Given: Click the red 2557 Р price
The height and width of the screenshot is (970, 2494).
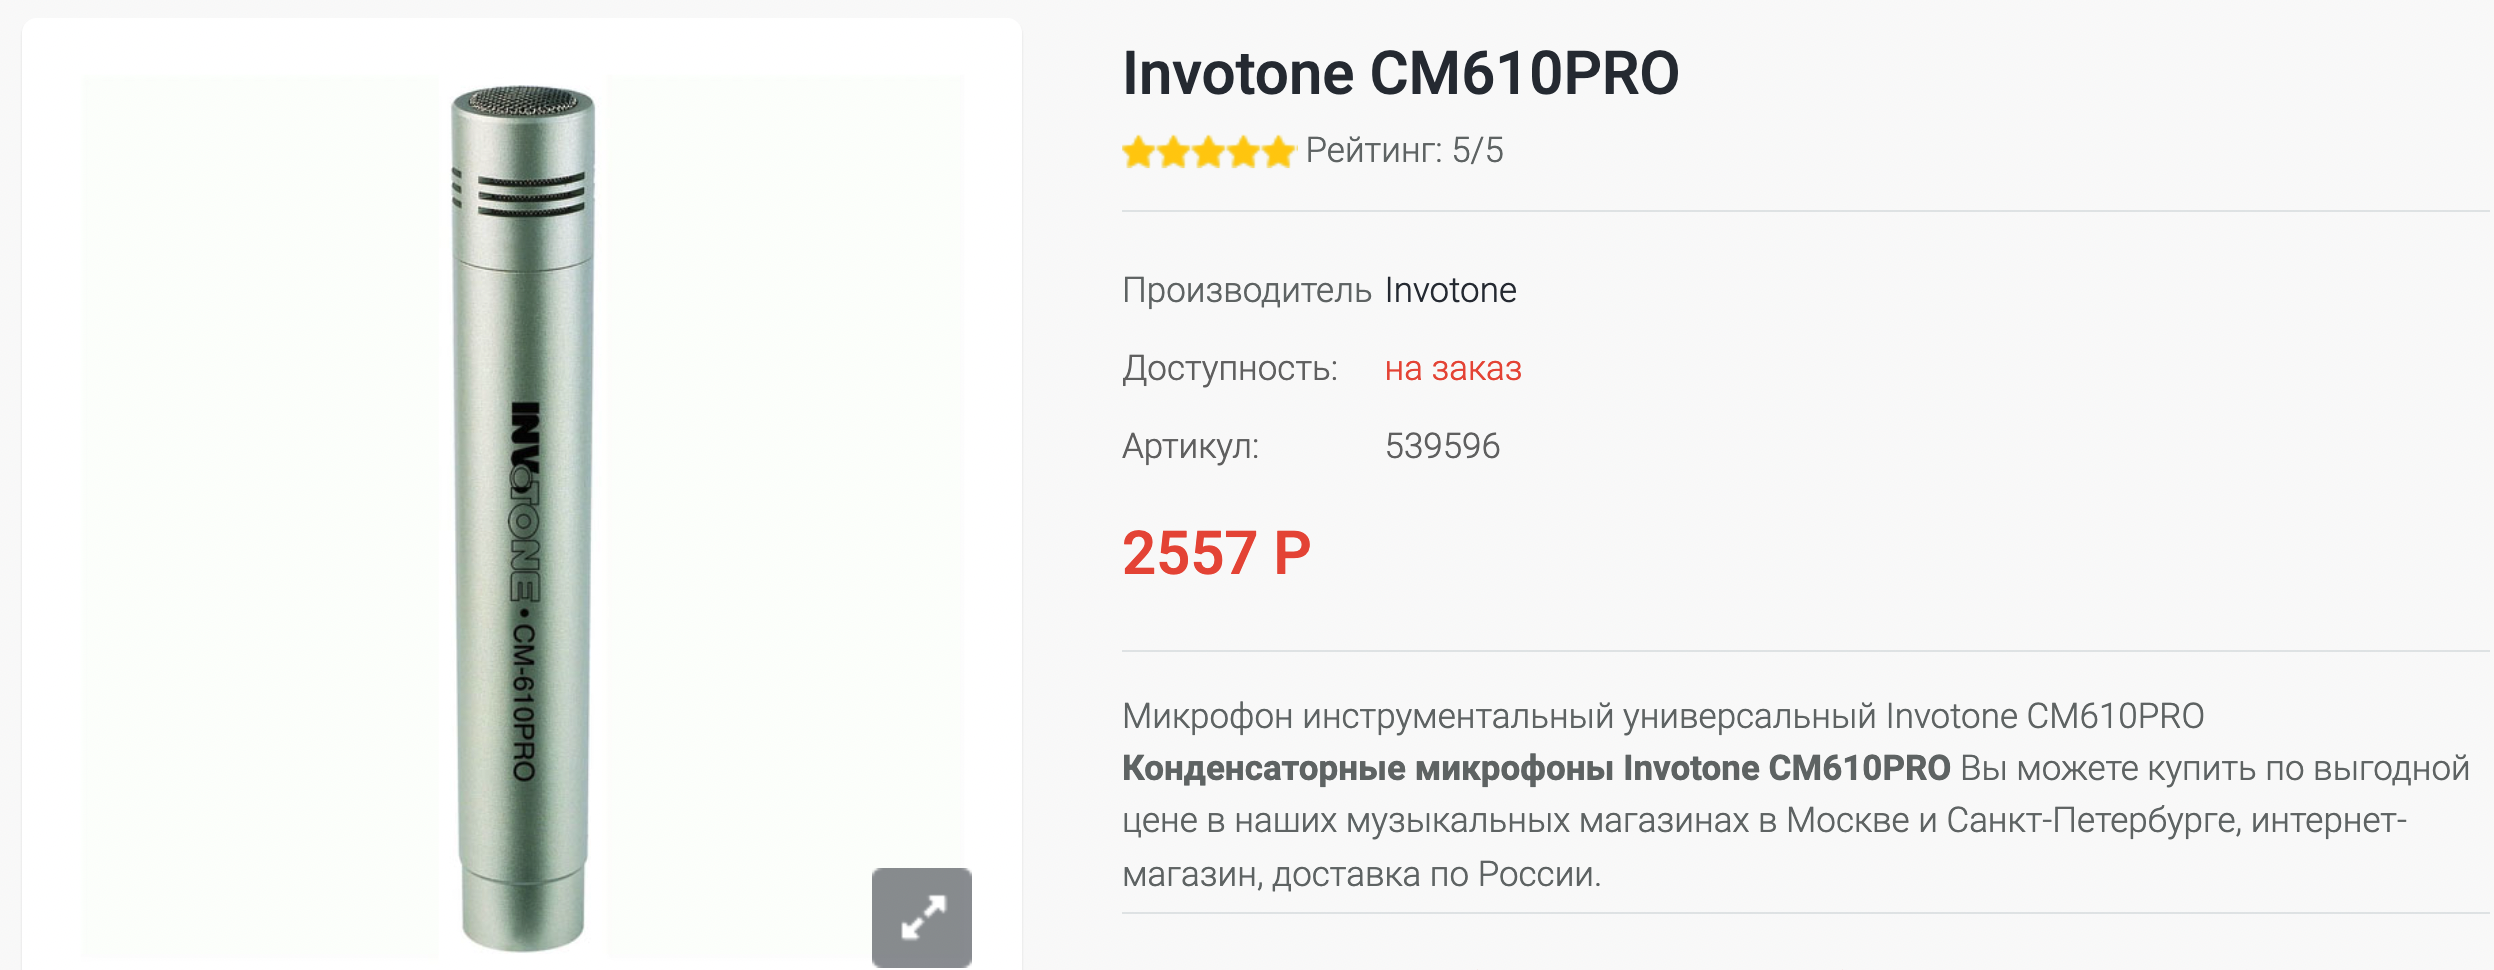Looking at the screenshot, I should (1216, 553).
